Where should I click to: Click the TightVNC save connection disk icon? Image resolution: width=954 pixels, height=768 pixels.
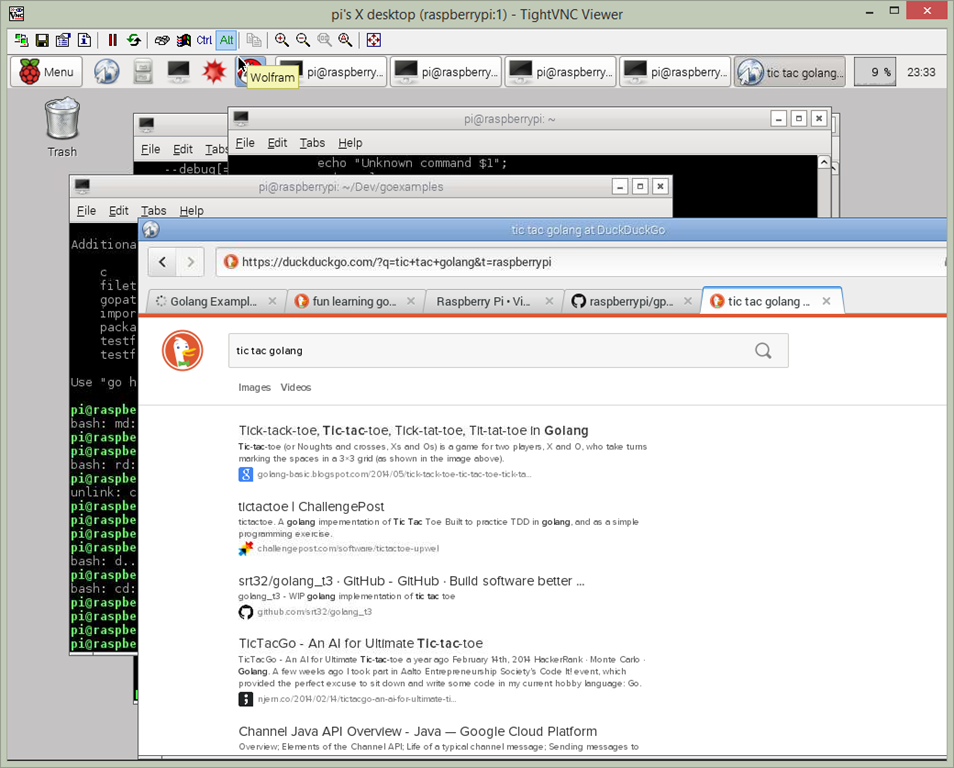point(42,40)
